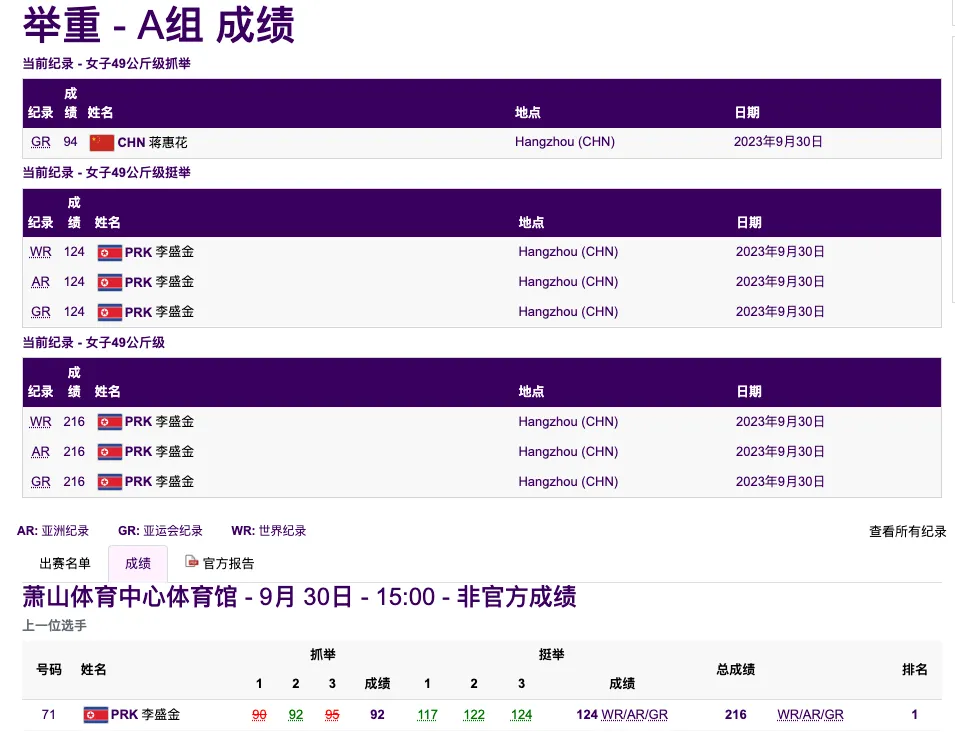Click GR abbreviation in the 抓举 record table
The width and height of the screenshot is (955, 732).
tap(41, 142)
